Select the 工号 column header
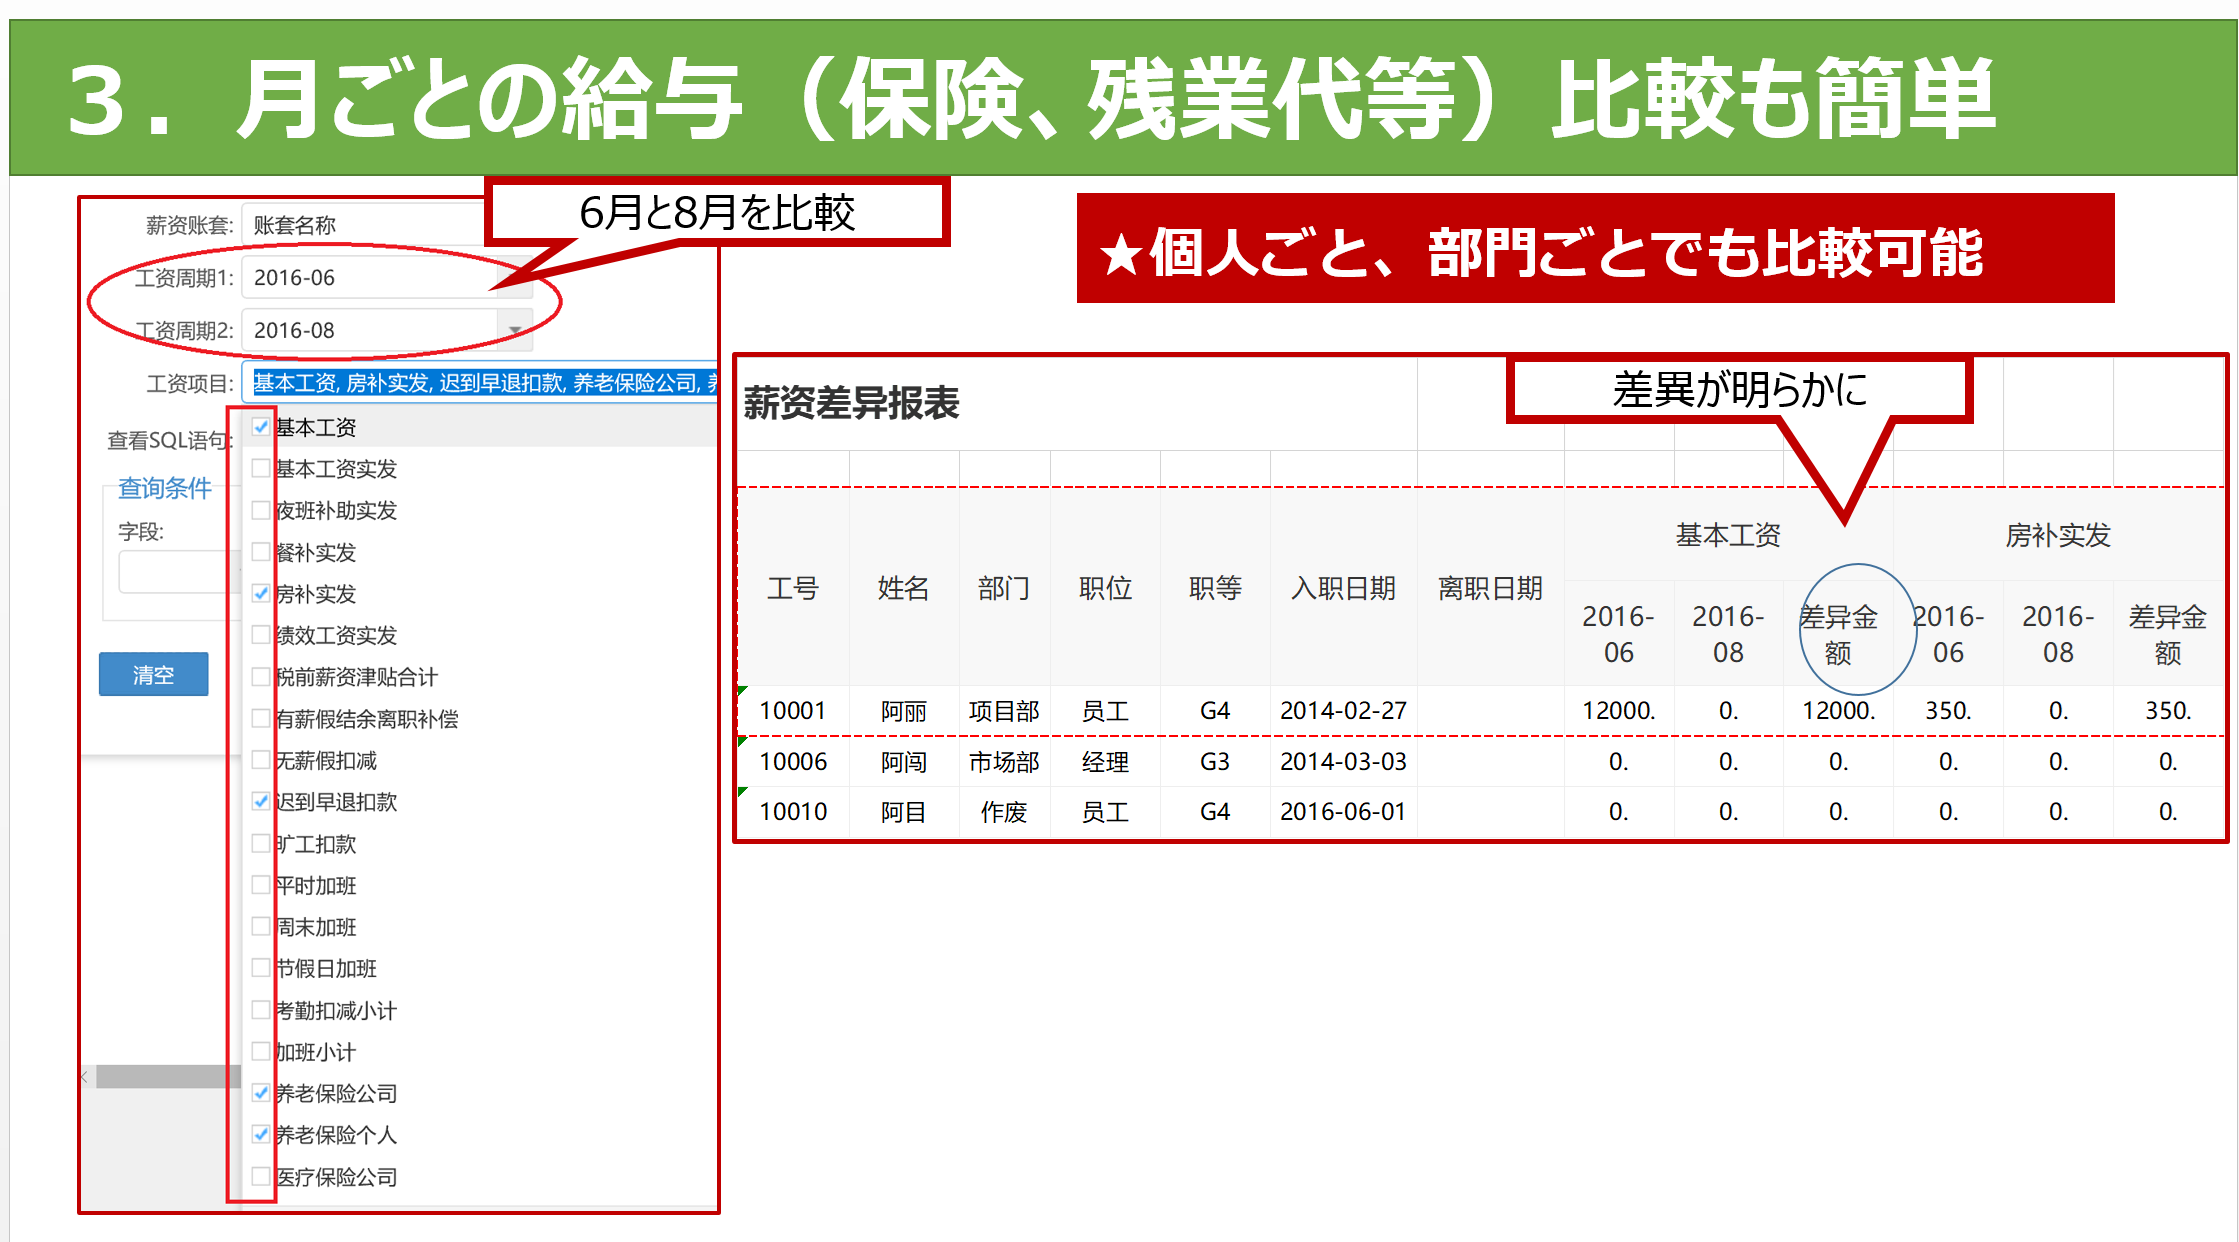 [792, 588]
